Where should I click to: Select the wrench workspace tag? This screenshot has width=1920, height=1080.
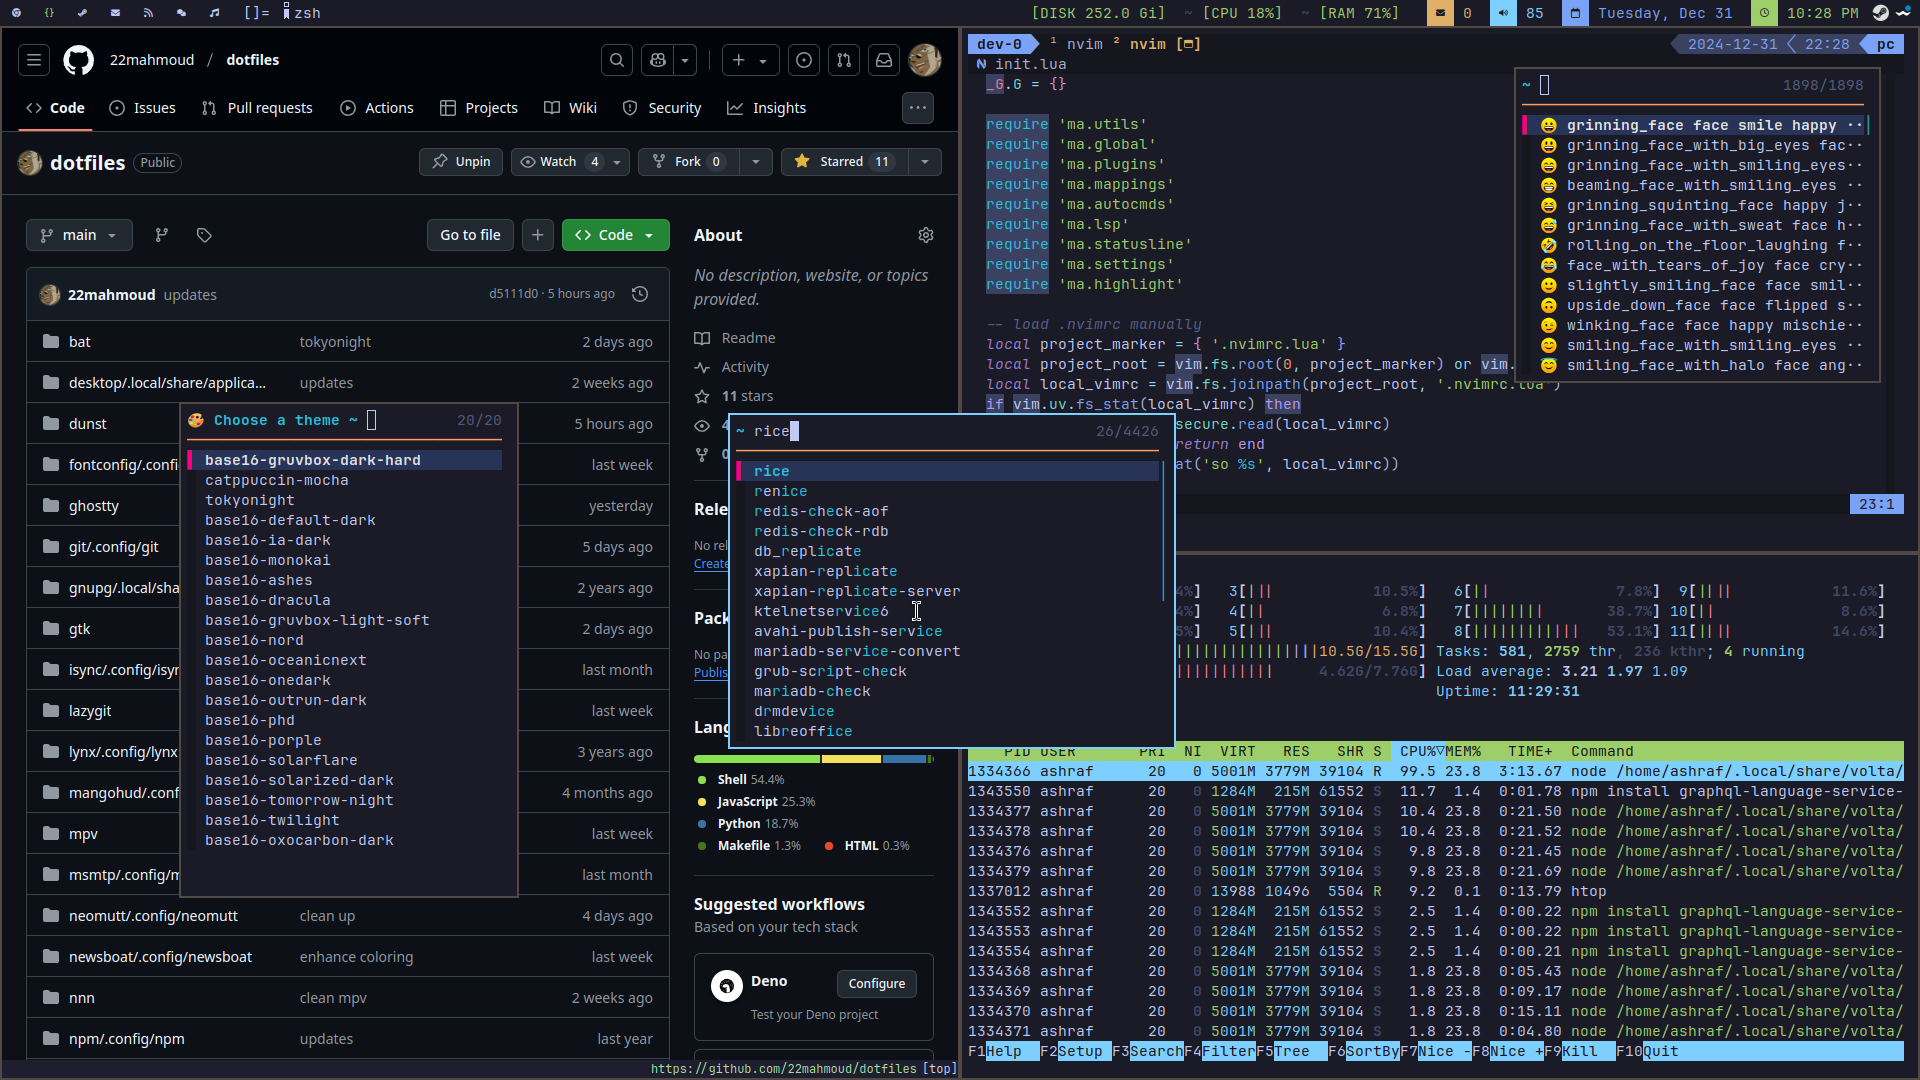82,13
